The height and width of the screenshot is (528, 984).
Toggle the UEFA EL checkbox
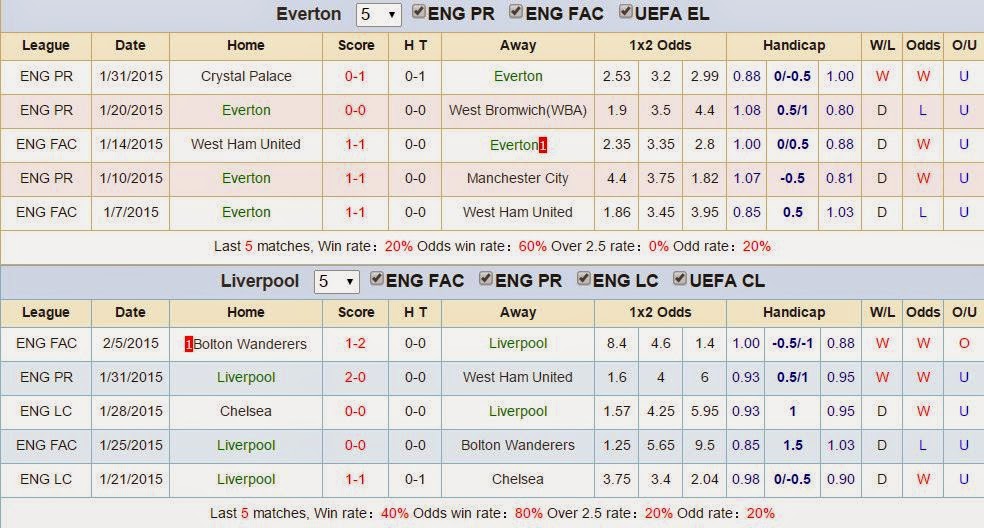pyautogui.click(x=626, y=11)
